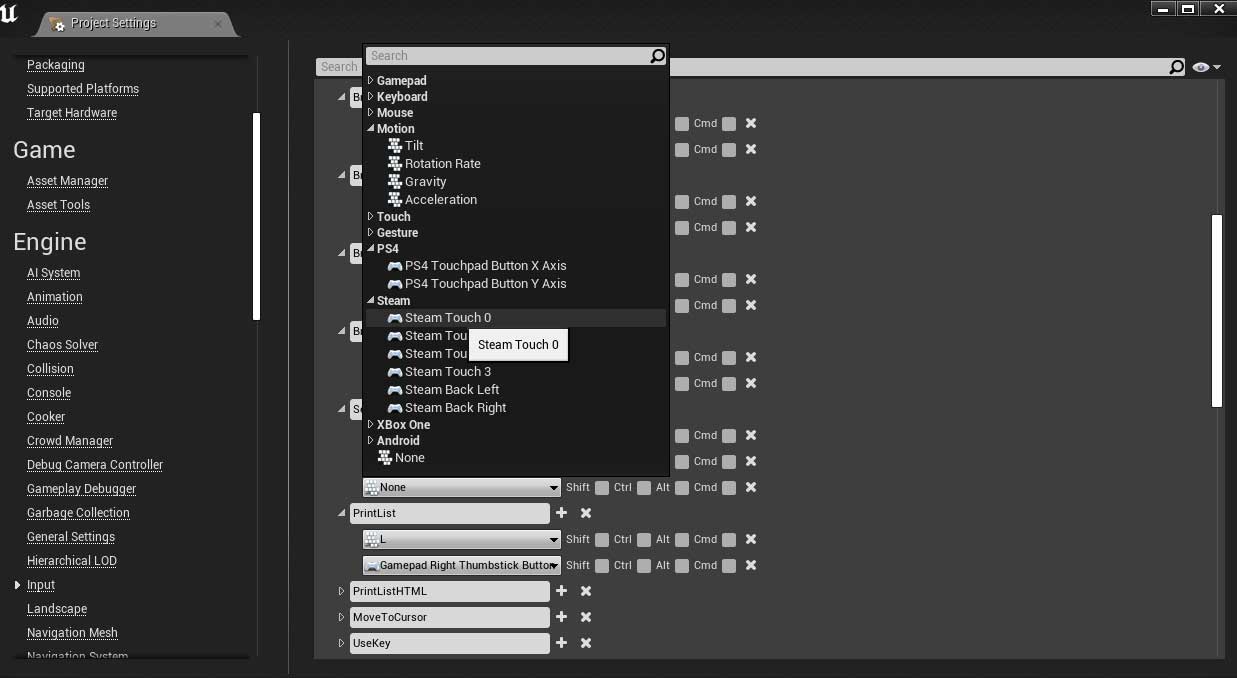Viewport: 1237px width, 678px height.
Task: Collapse the Motion category
Action: (x=371, y=129)
